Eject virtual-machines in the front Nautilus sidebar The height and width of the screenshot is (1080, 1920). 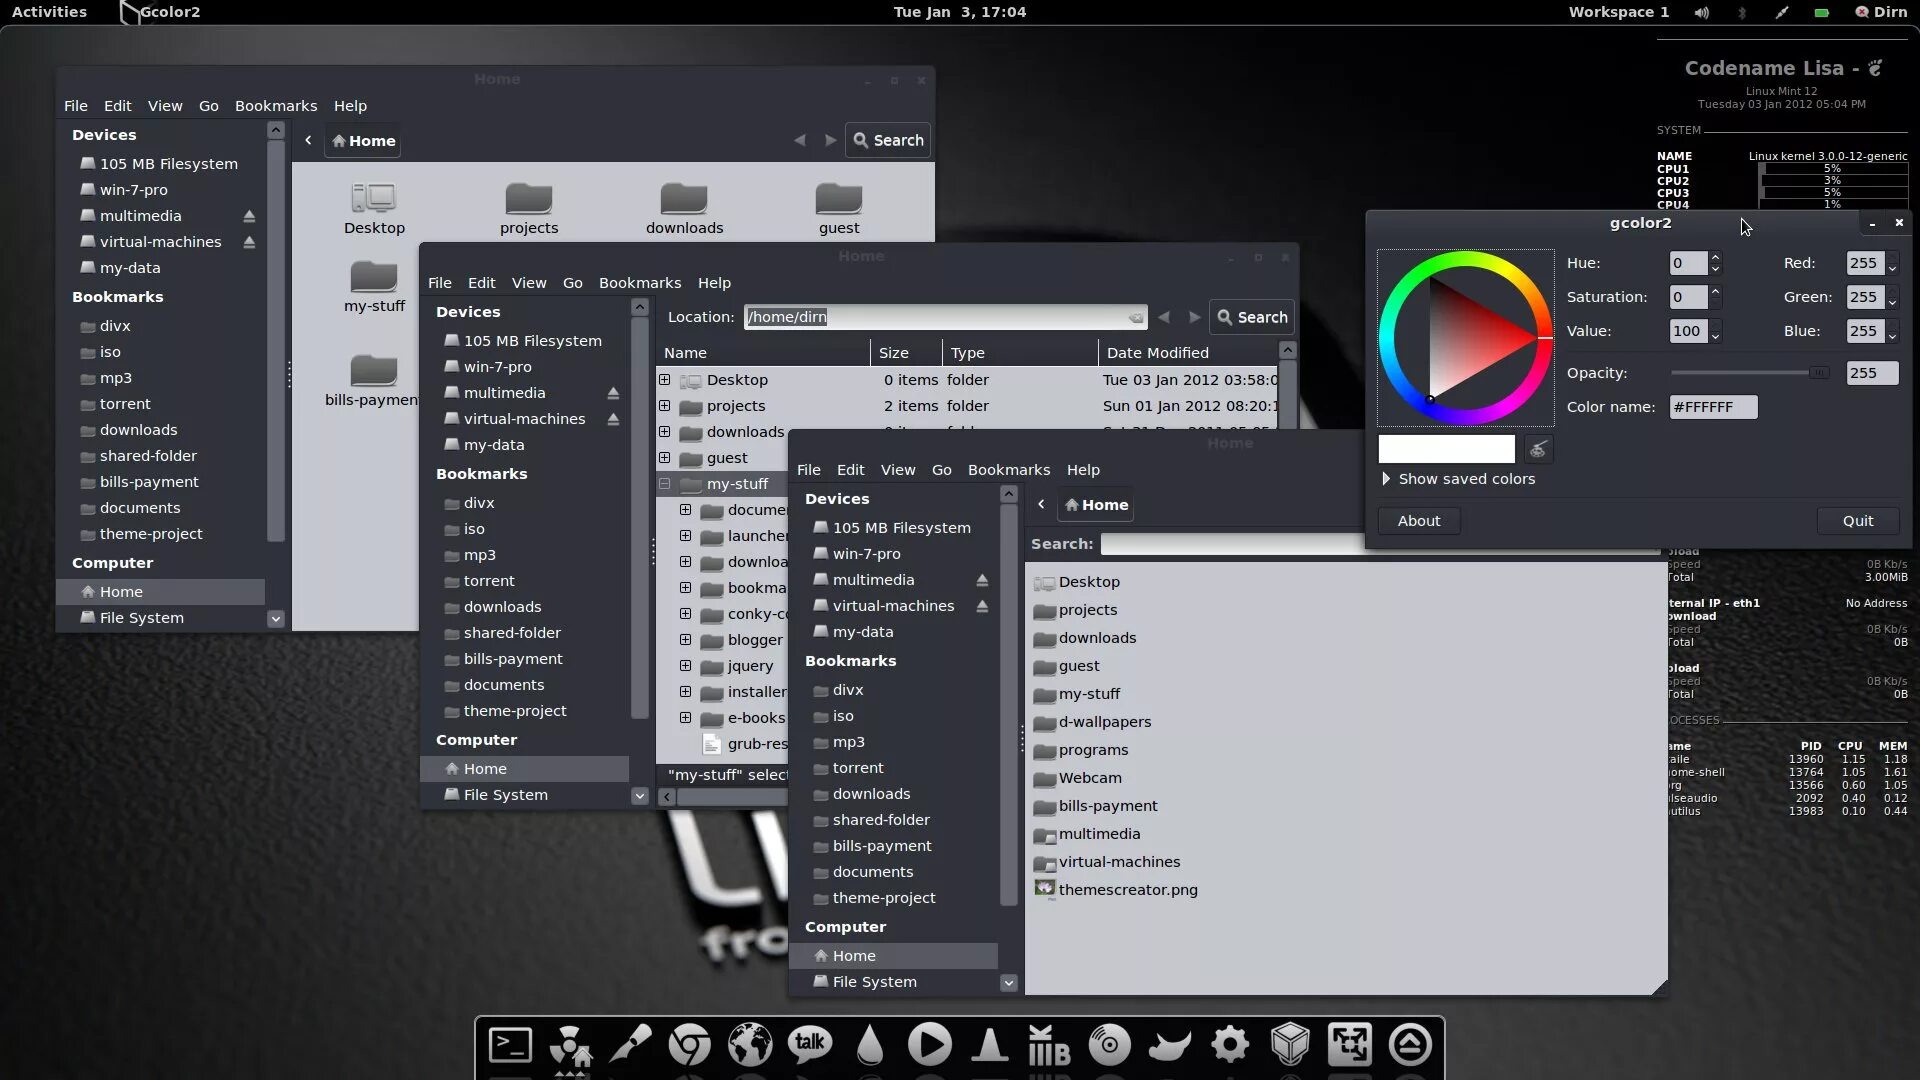point(982,606)
